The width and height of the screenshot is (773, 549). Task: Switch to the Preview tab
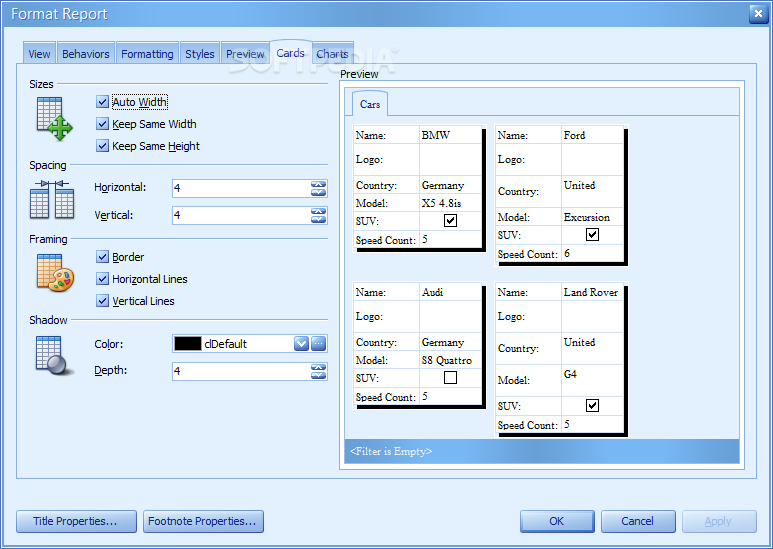coord(245,54)
